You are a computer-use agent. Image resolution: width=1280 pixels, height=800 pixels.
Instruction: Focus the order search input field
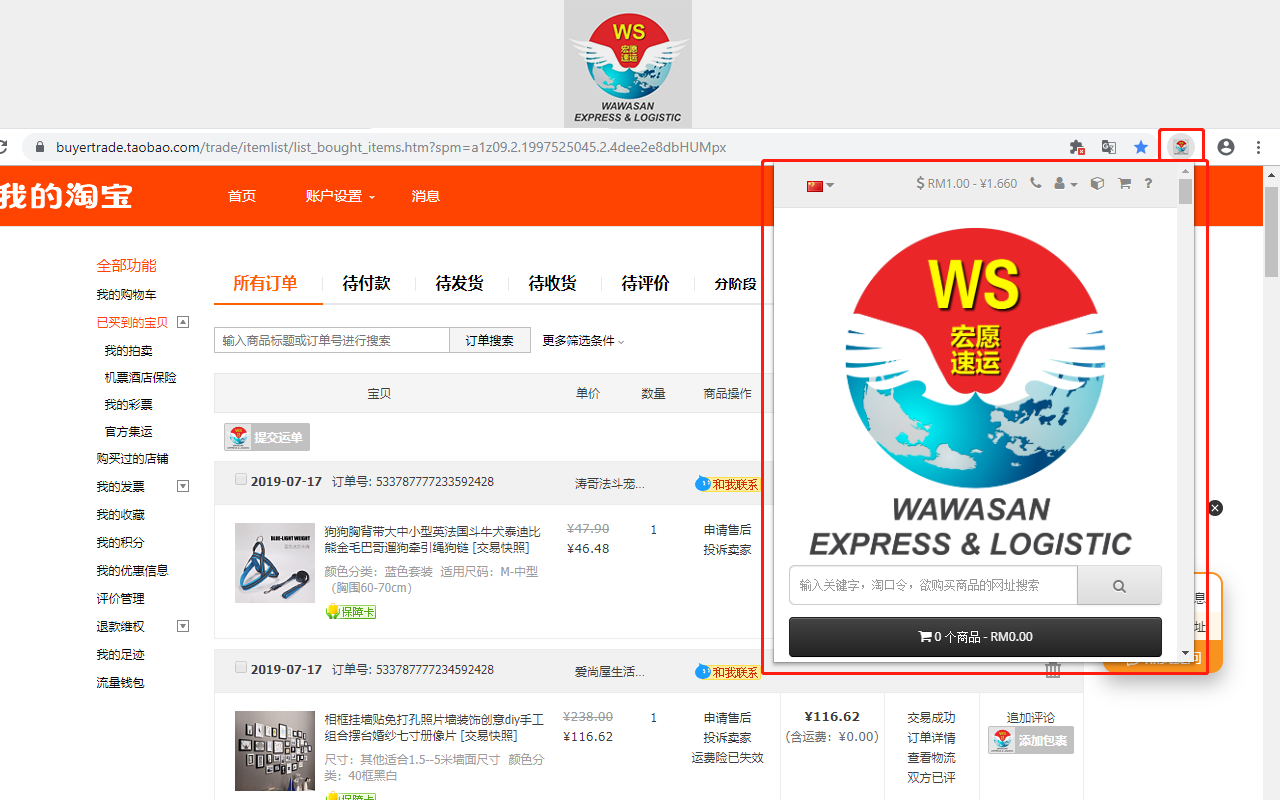pyautogui.click(x=332, y=340)
